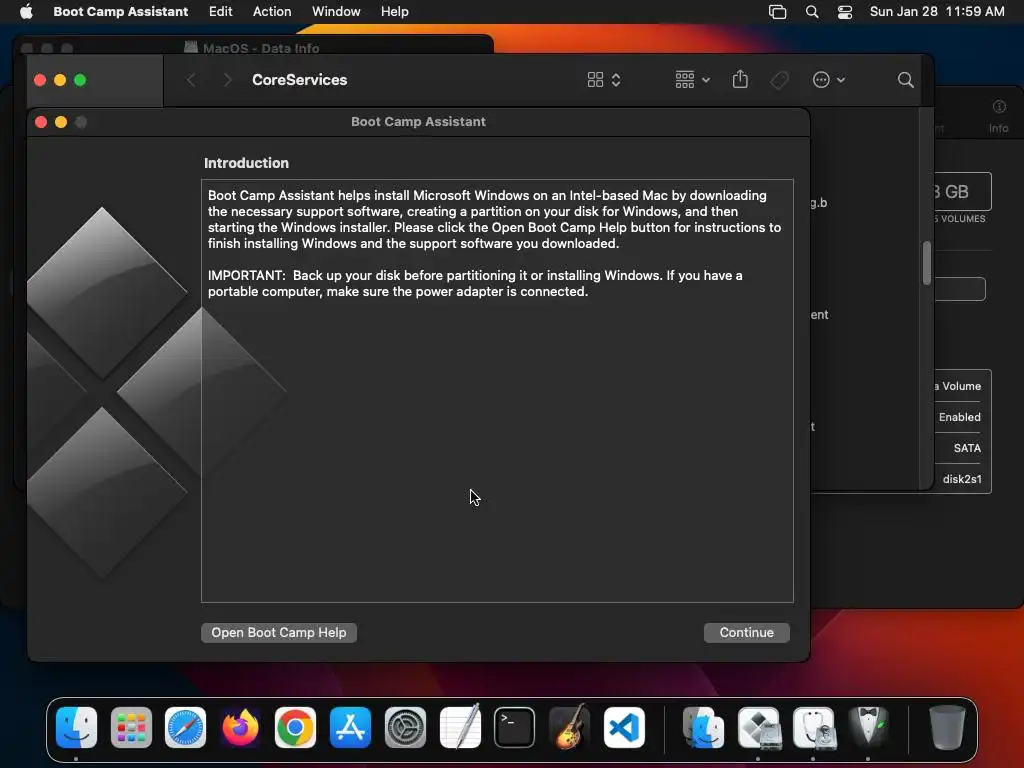The image size is (1024, 768).
Task: Minimize the Boot Camp Assistant window
Action: 61,122
